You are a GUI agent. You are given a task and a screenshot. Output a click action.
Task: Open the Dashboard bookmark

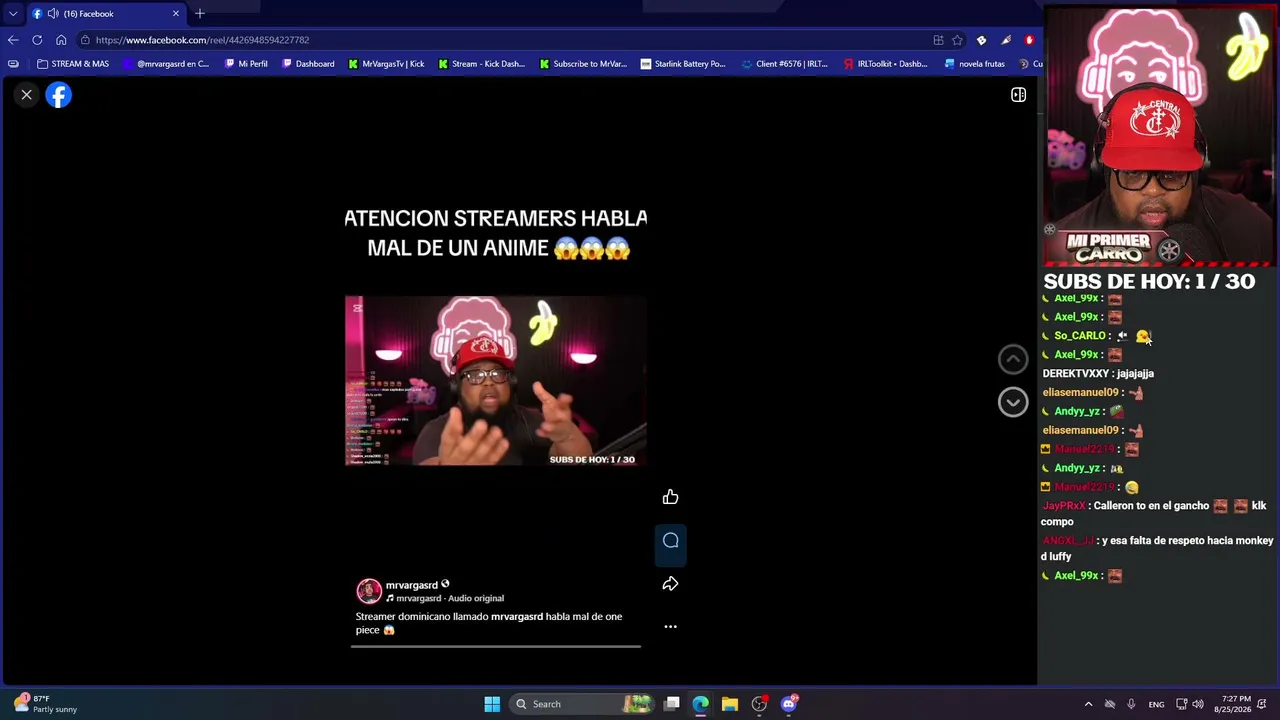pos(308,64)
